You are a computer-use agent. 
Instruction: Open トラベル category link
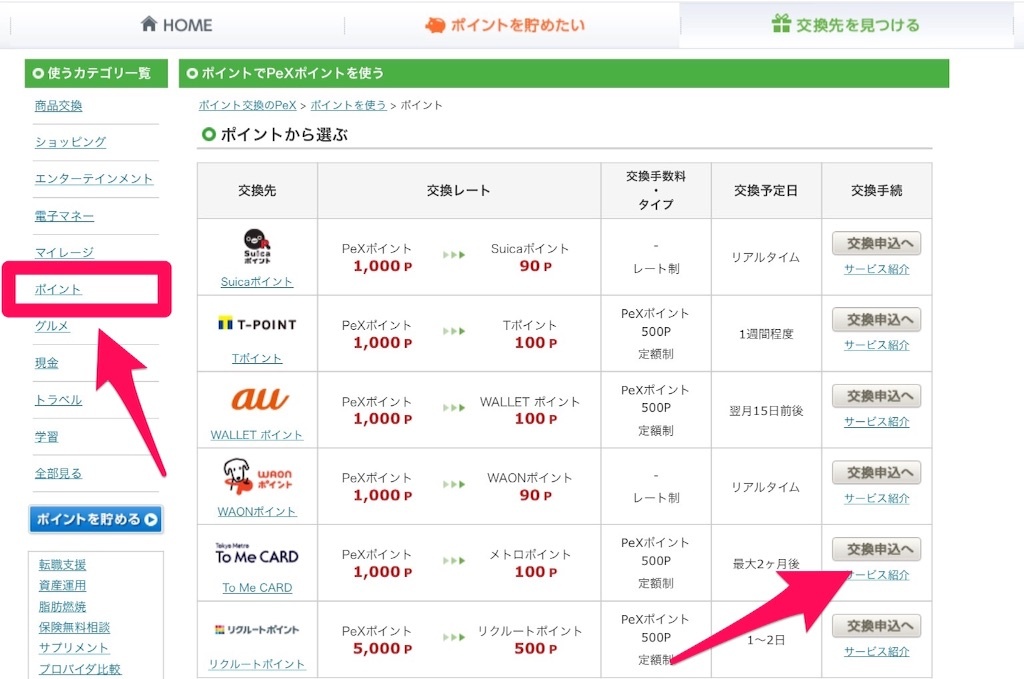tap(58, 400)
